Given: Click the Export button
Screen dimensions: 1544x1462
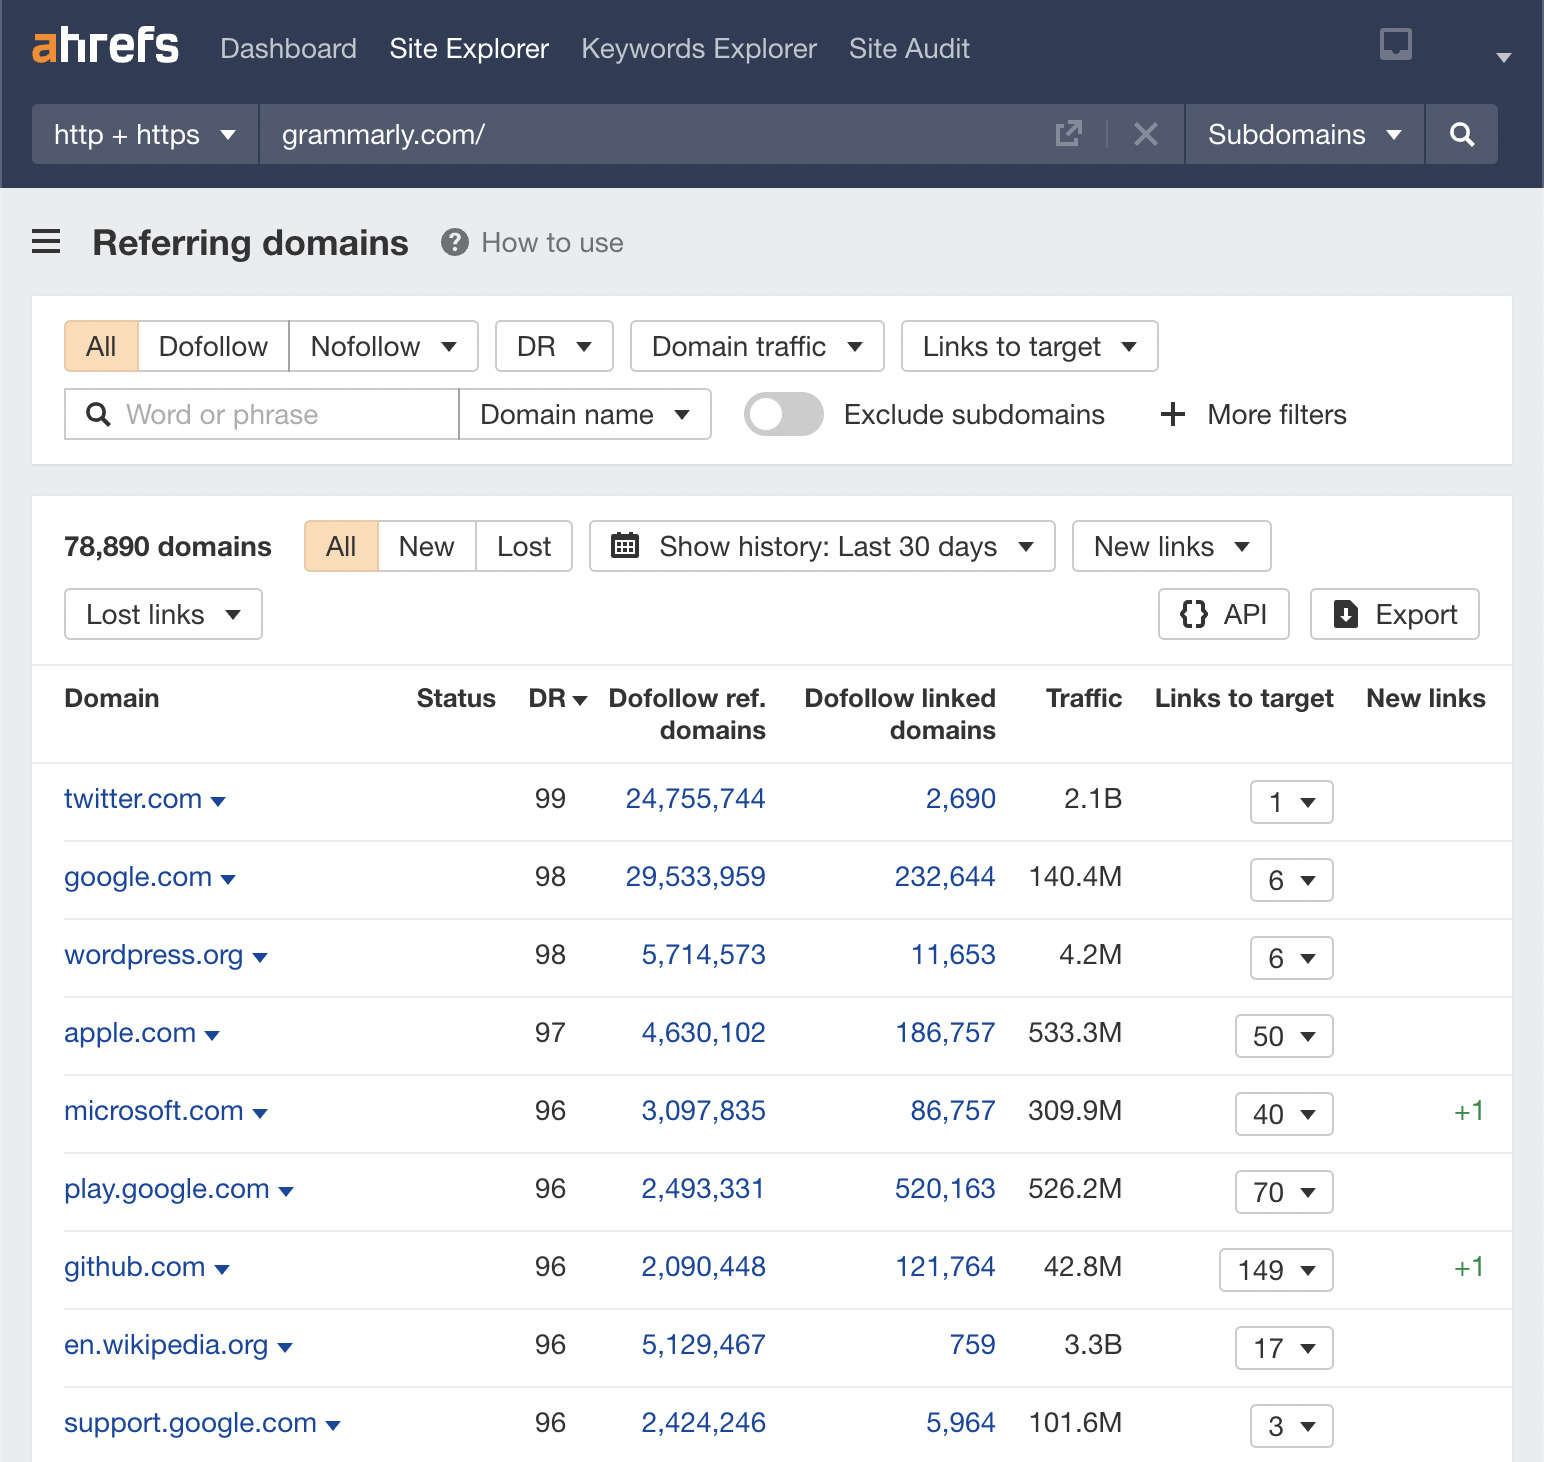Looking at the screenshot, I should [1394, 614].
